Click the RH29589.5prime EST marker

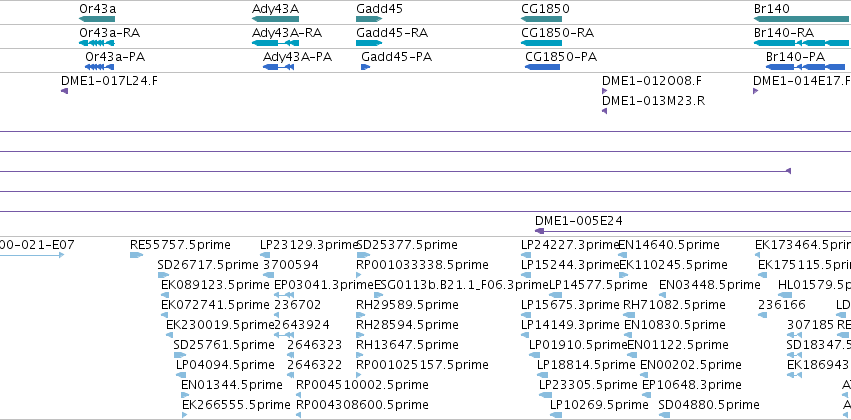coord(359,315)
